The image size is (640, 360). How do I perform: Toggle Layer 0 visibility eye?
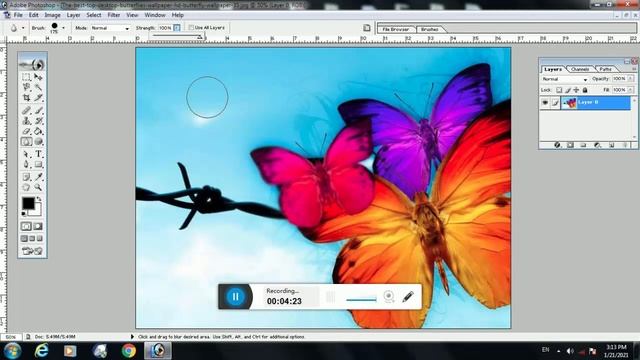click(545, 103)
